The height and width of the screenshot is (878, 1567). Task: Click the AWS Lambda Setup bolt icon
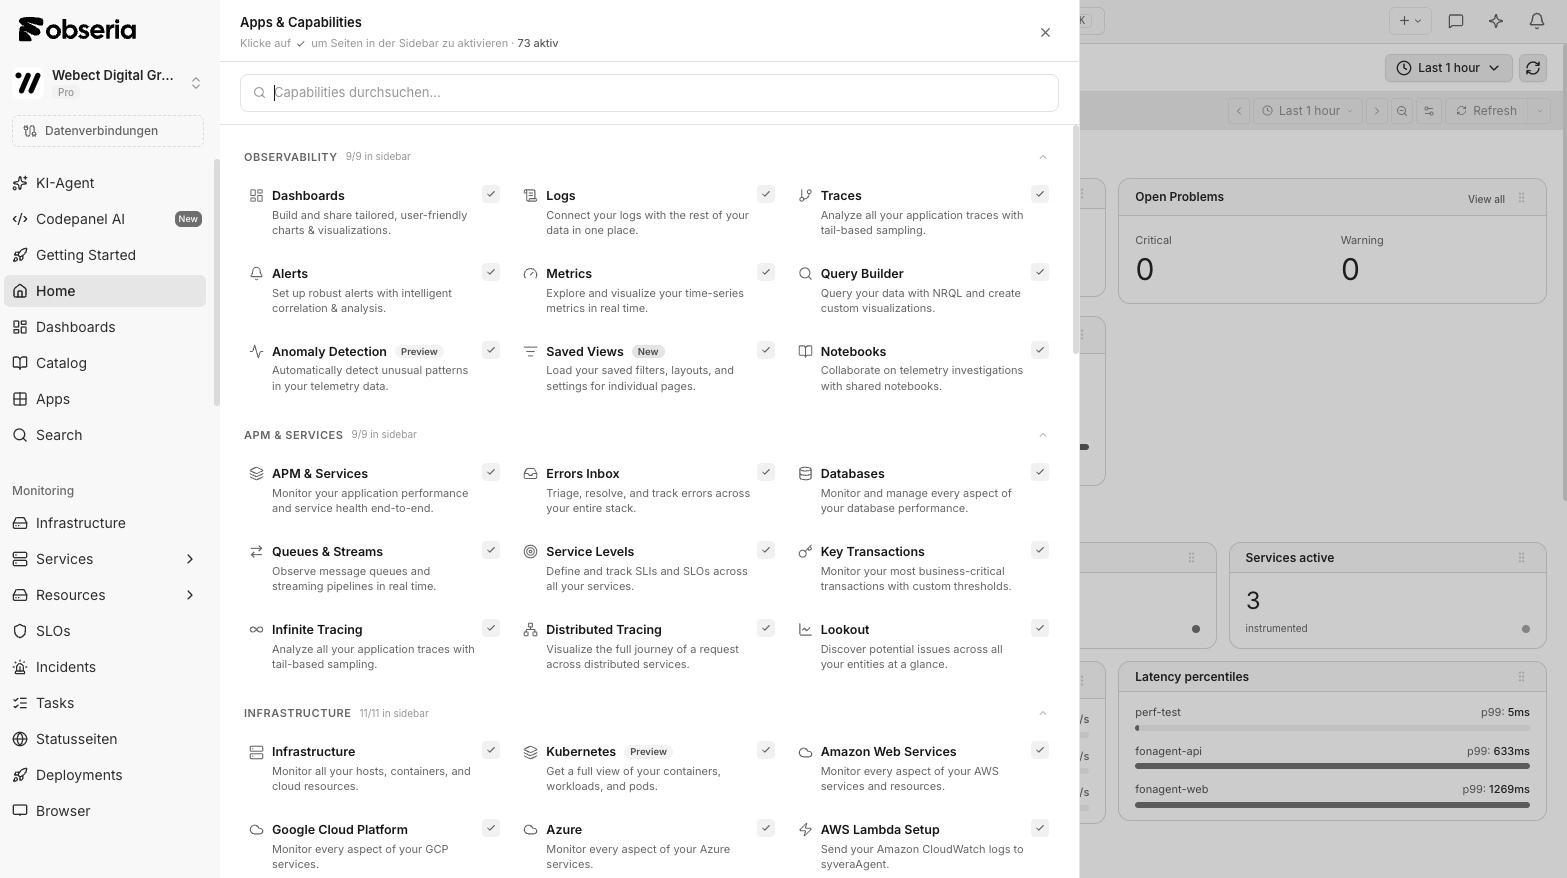(805, 830)
